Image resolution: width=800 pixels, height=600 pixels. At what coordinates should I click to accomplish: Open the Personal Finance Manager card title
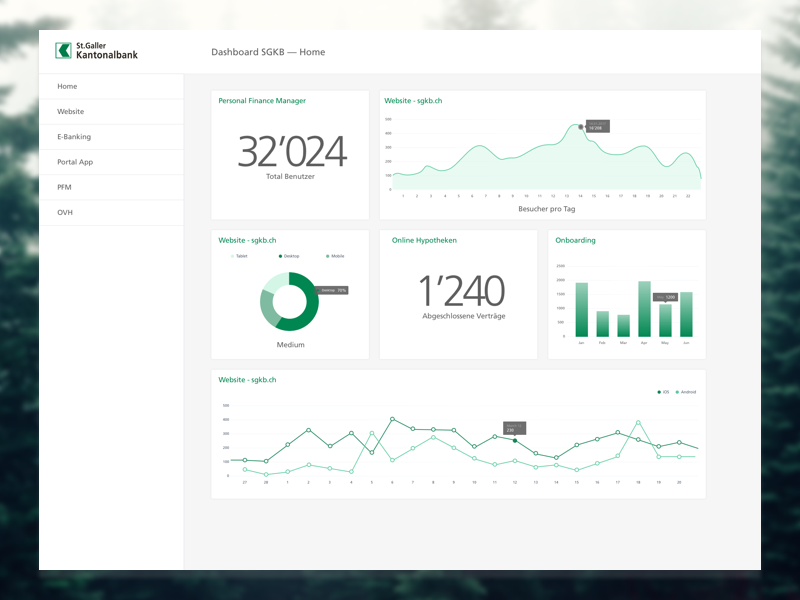tap(262, 101)
